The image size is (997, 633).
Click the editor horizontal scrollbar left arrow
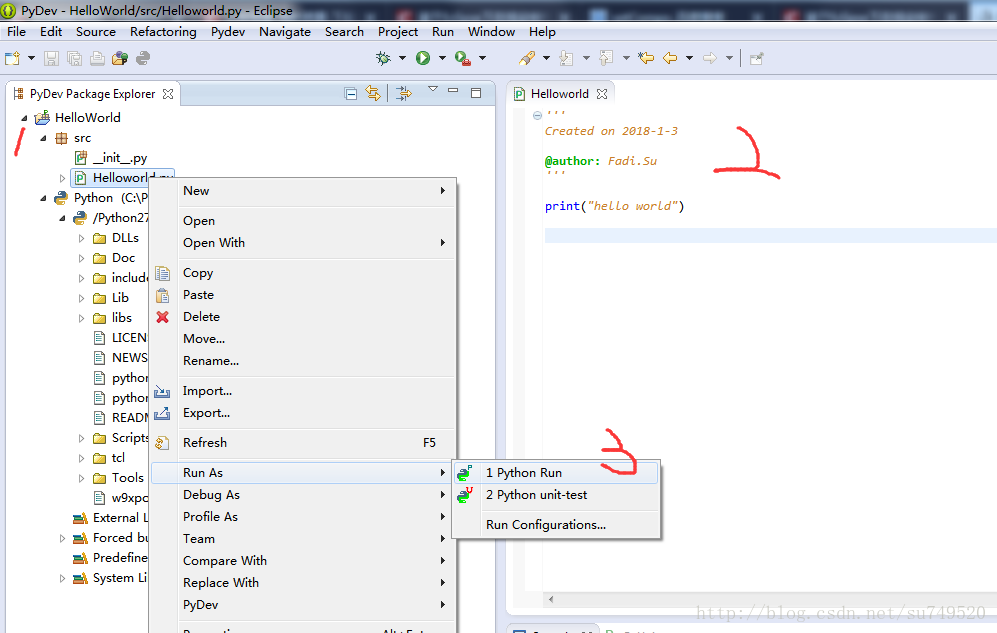point(551,599)
